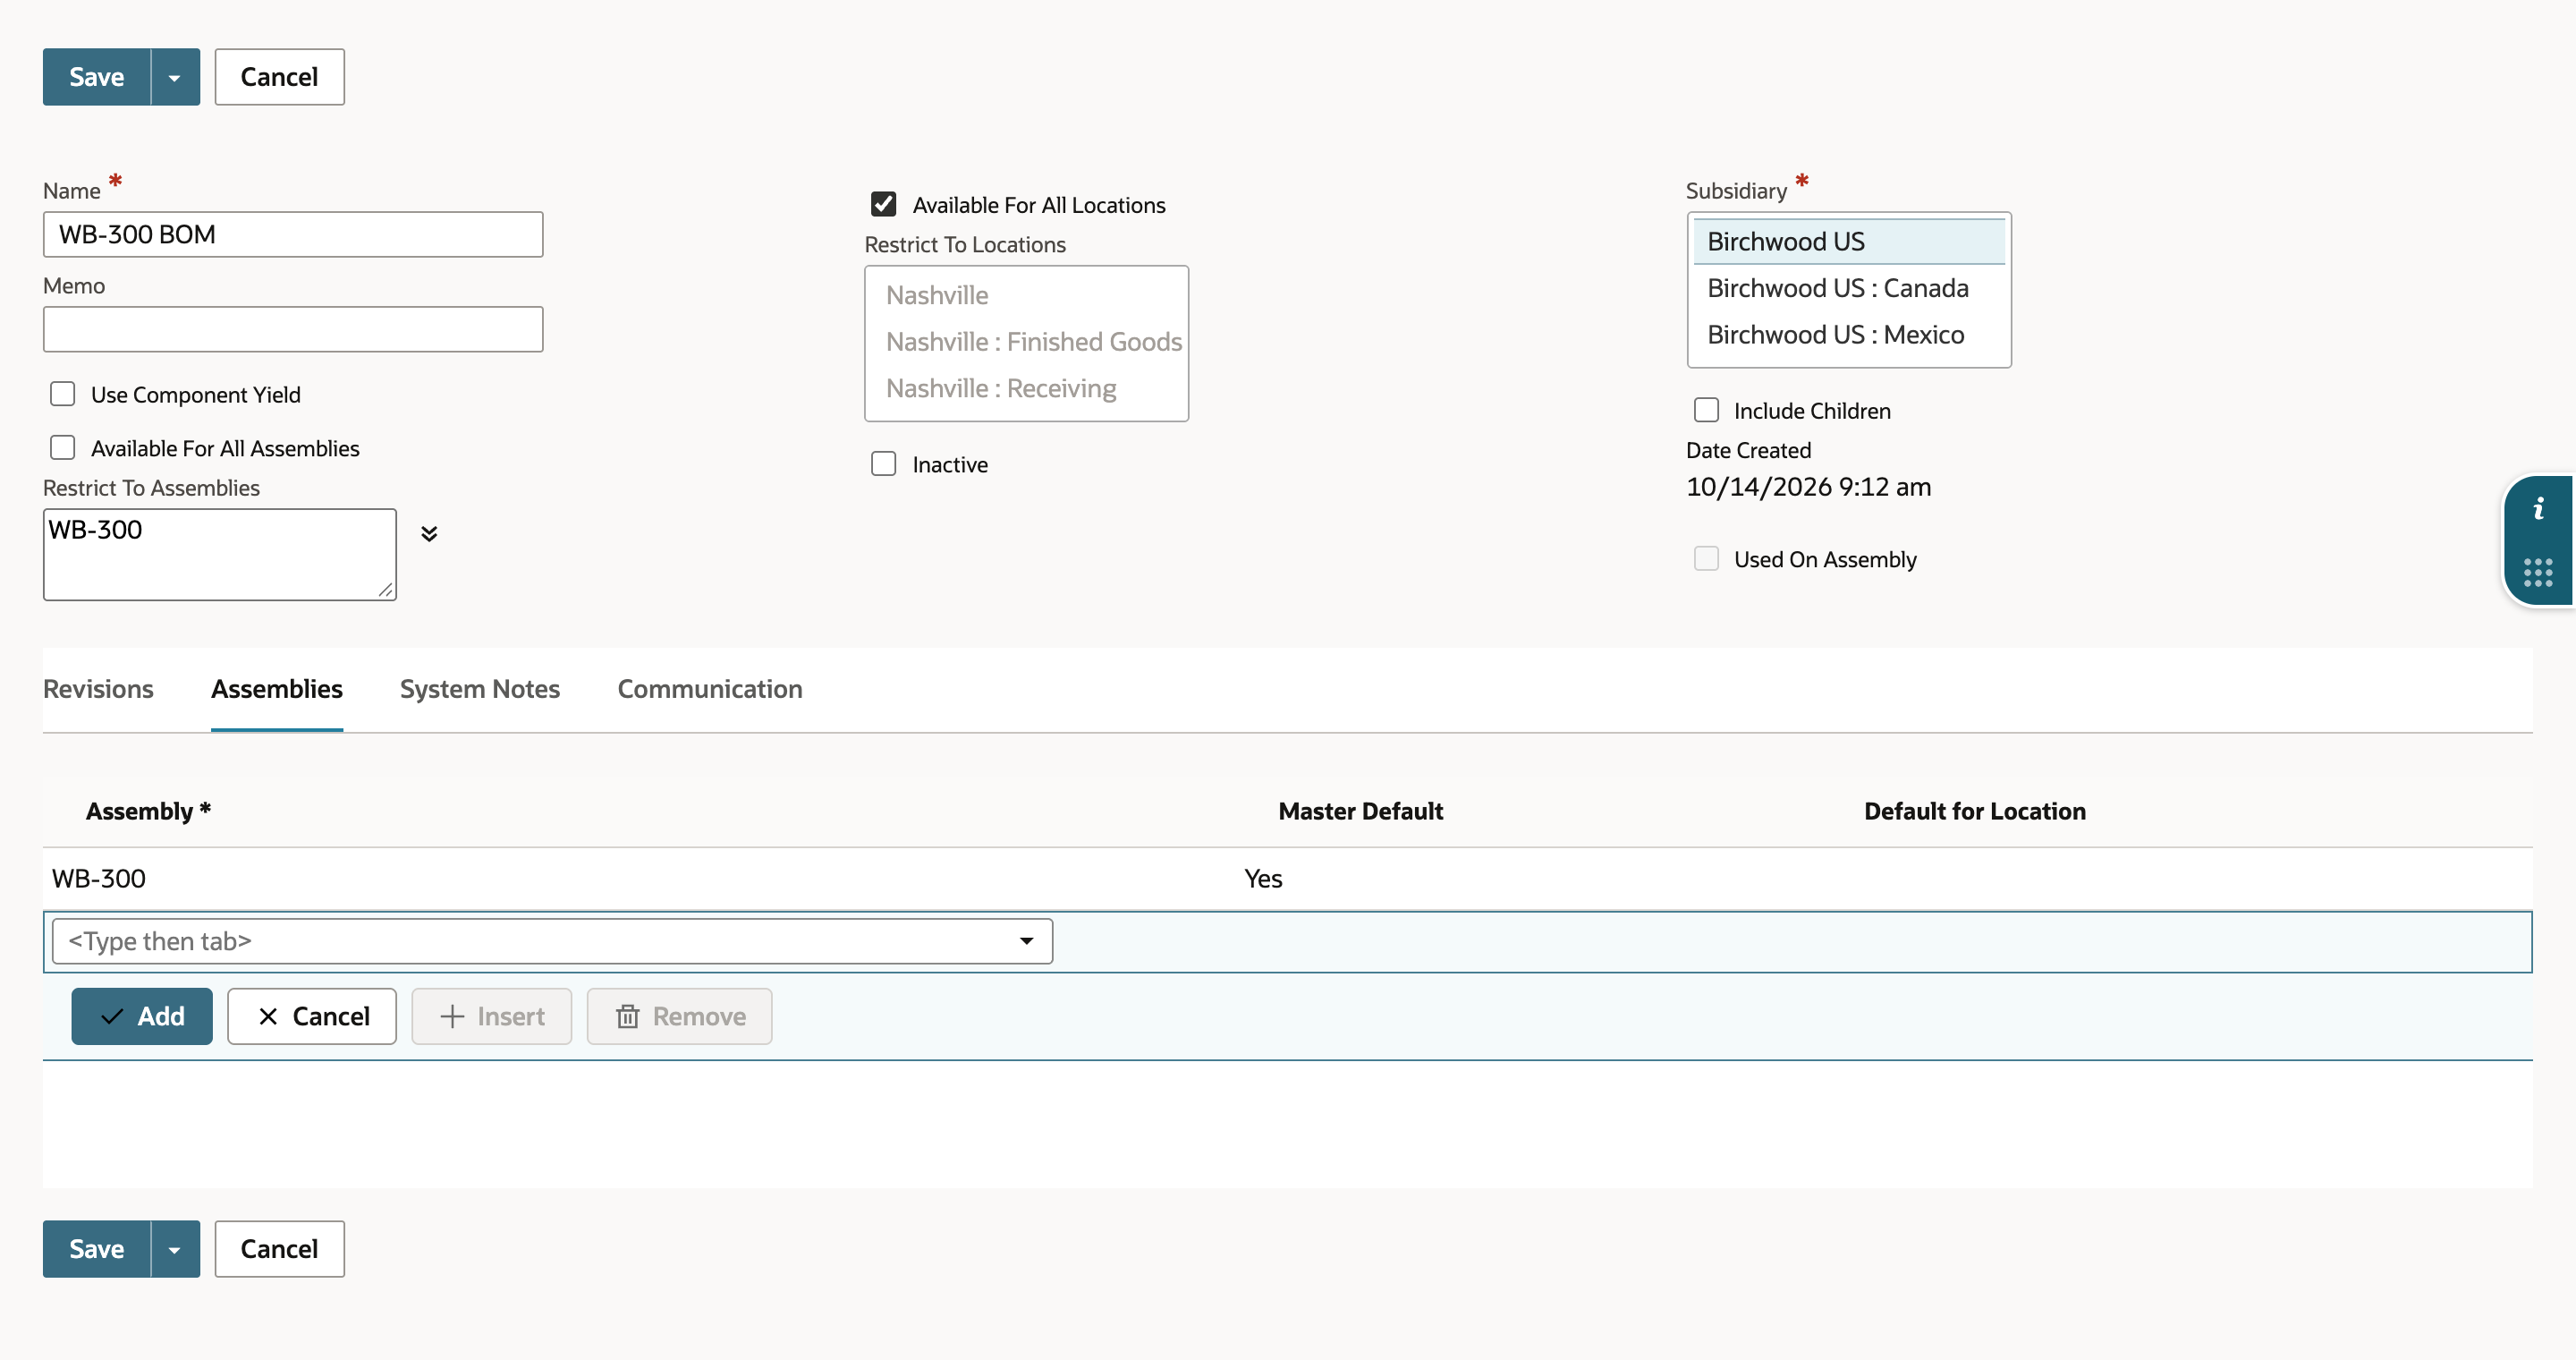Click the Default for Location column header
2576x1360 pixels.
[x=1975, y=811]
